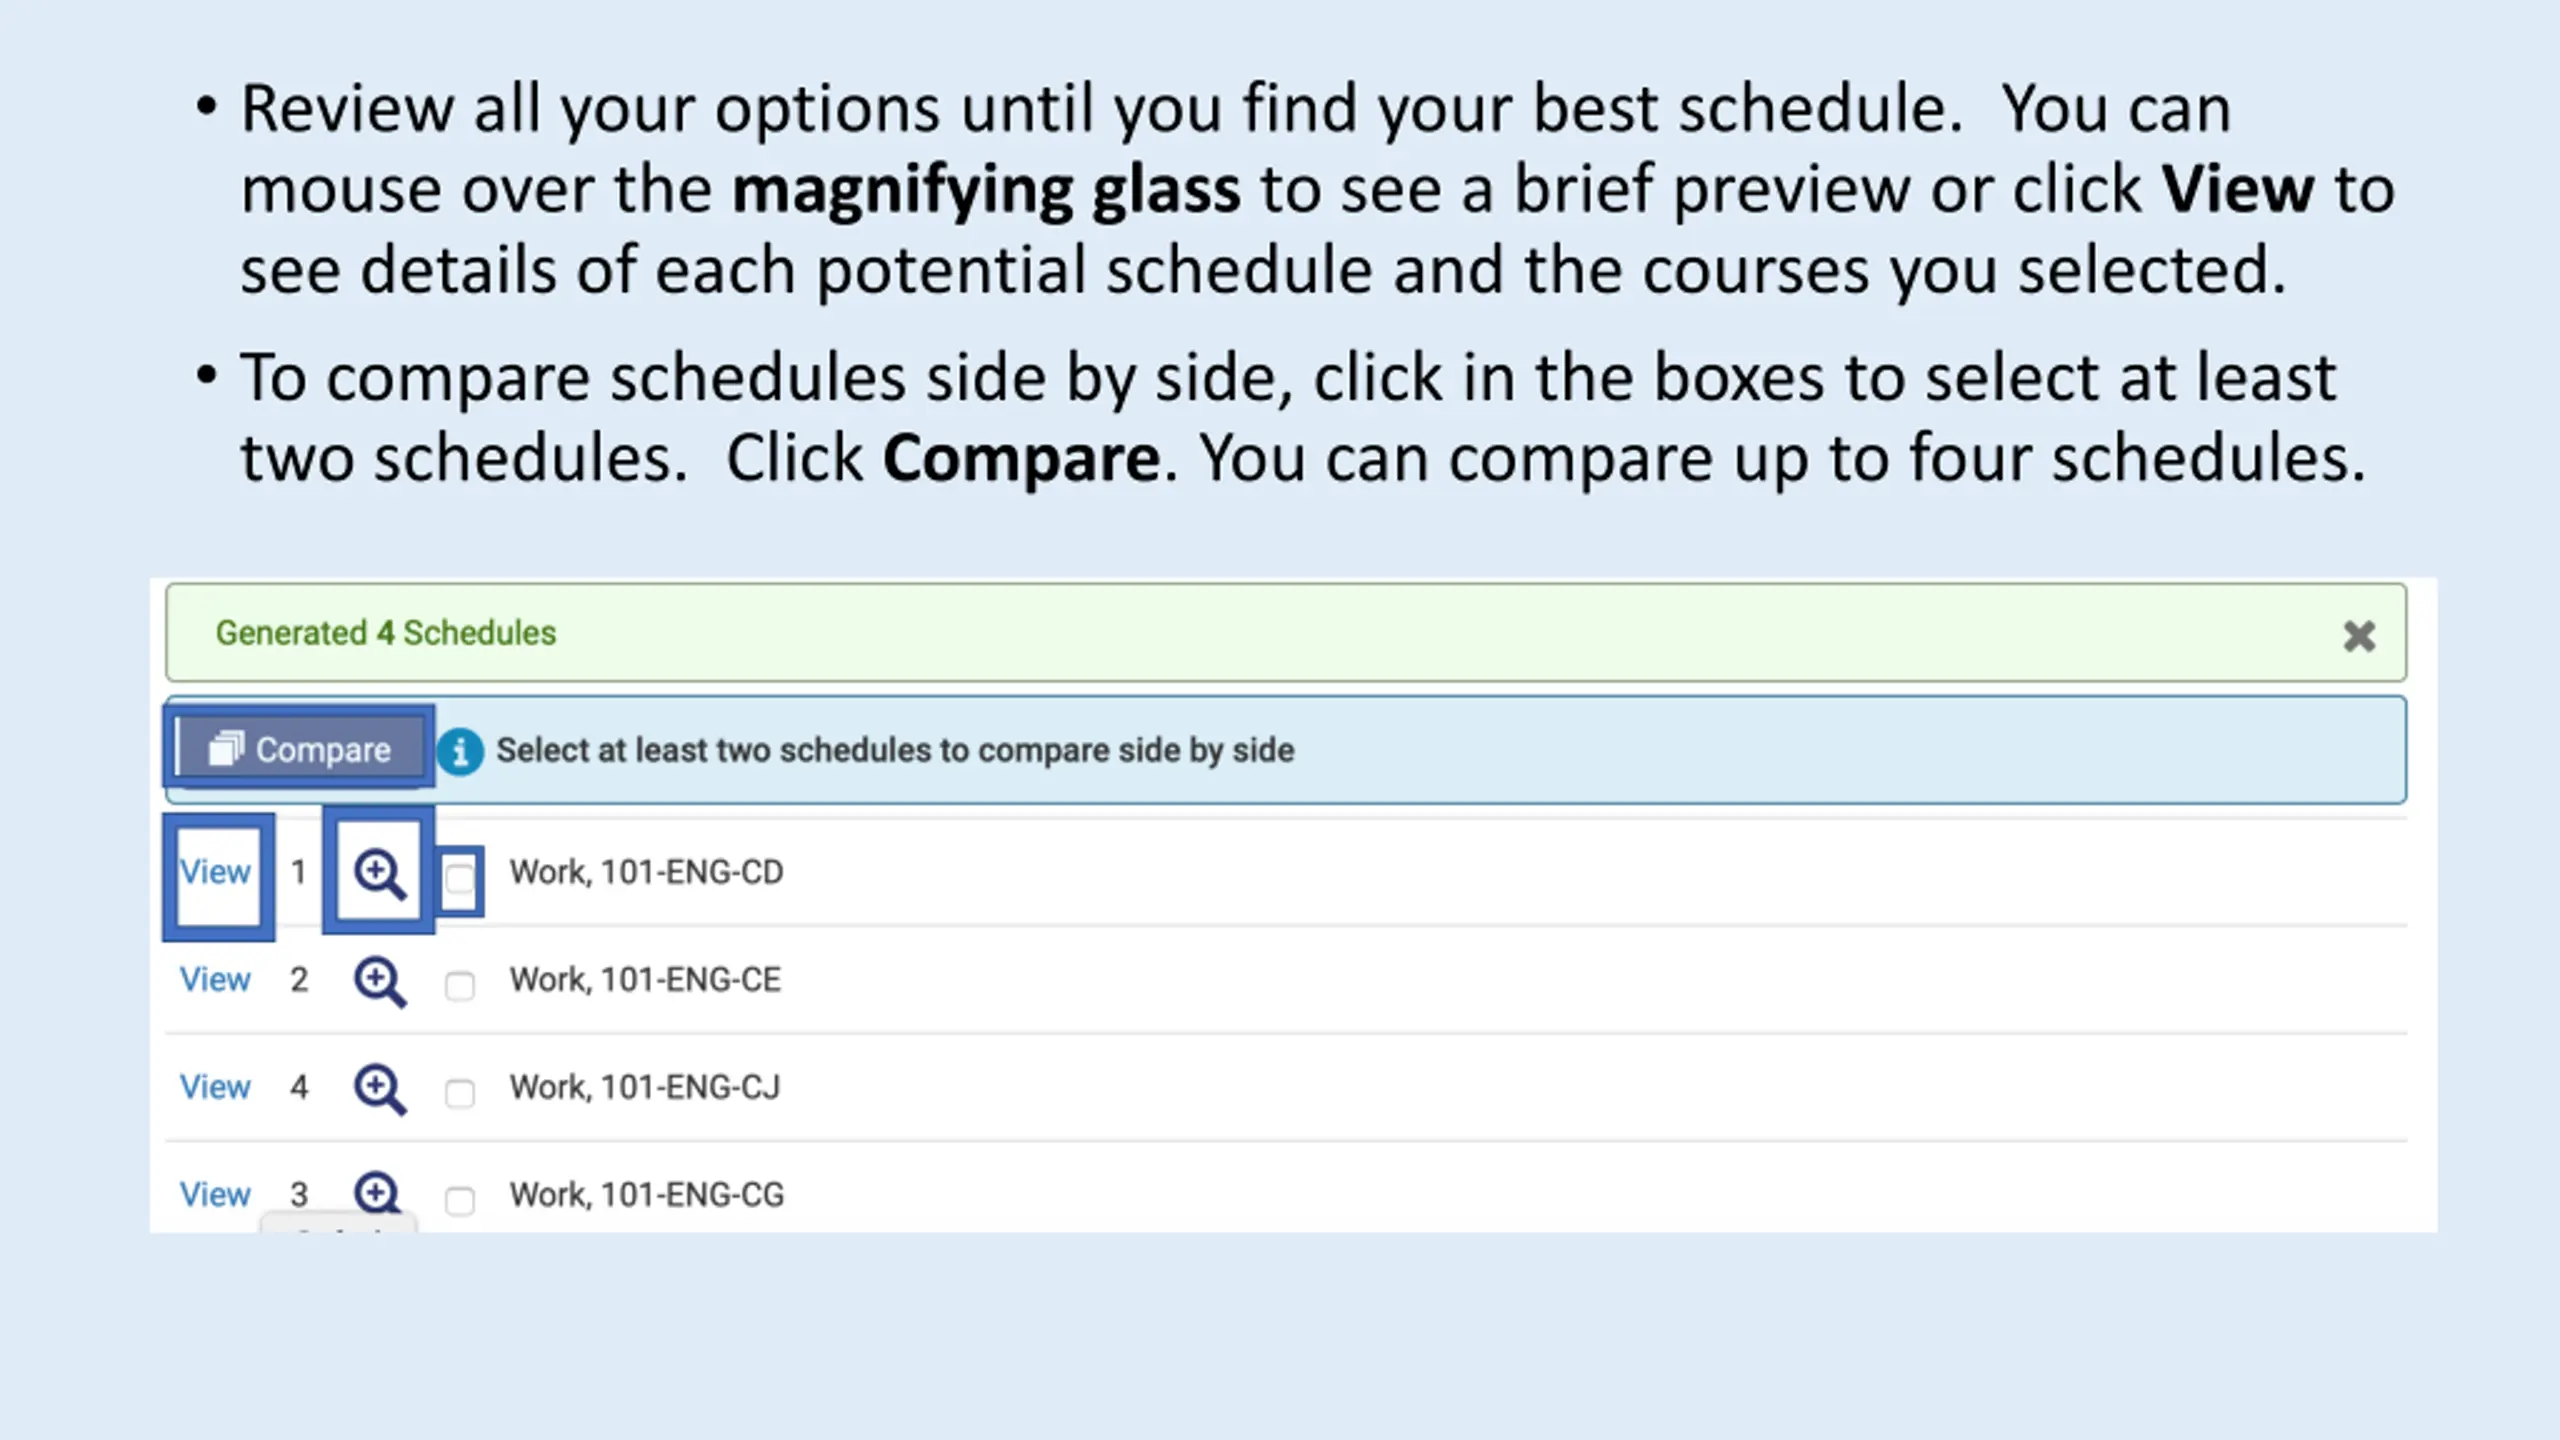Click magnifier icon beside Work, 101-ENG-CJ
The height and width of the screenshot is (1440, 2560).
[x=379, y=1088]
